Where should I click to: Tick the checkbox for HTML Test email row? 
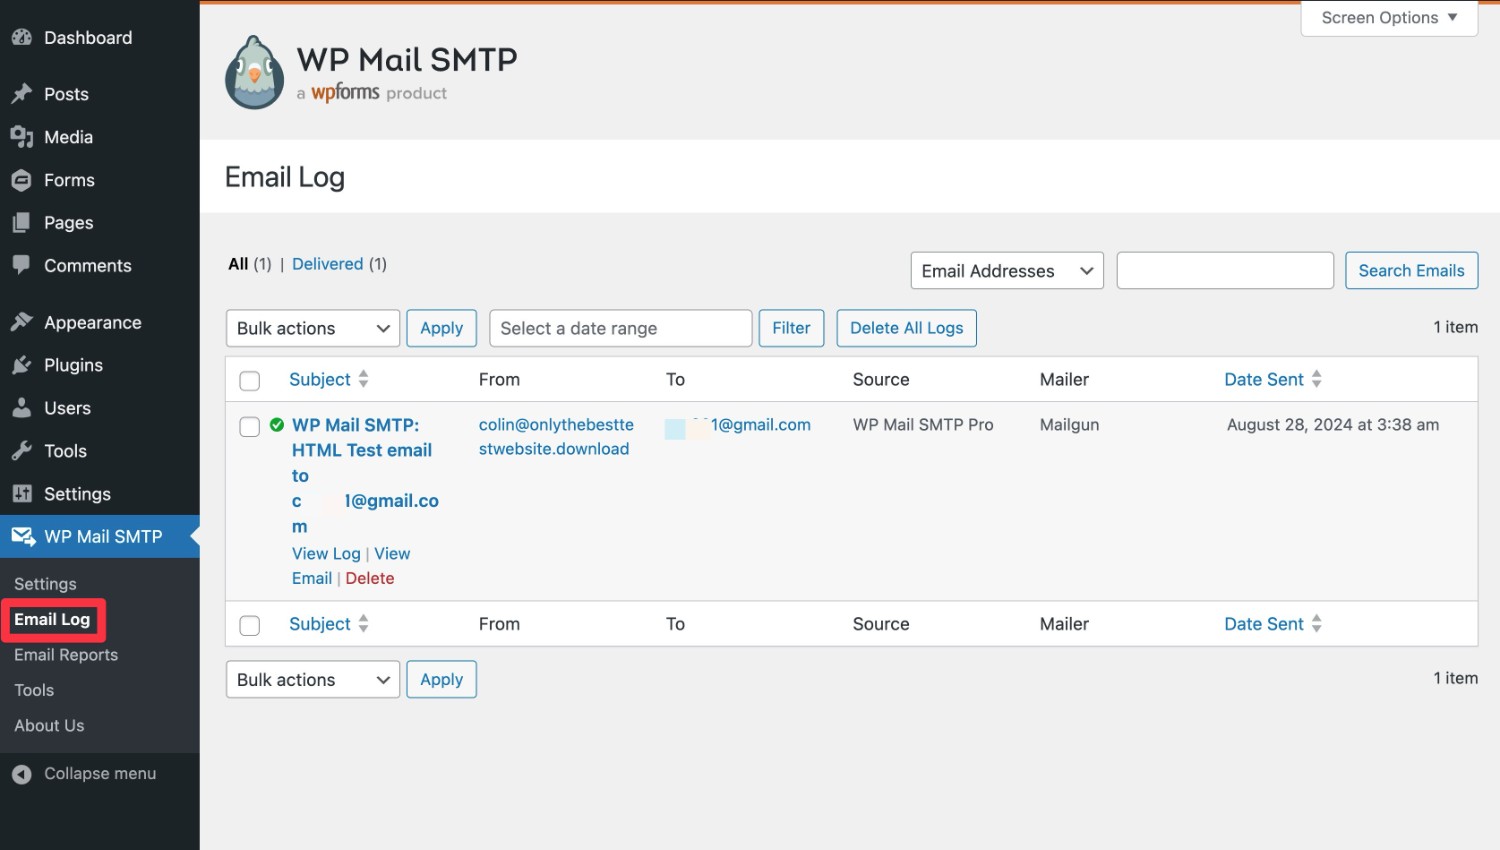[x=250, y=427]
